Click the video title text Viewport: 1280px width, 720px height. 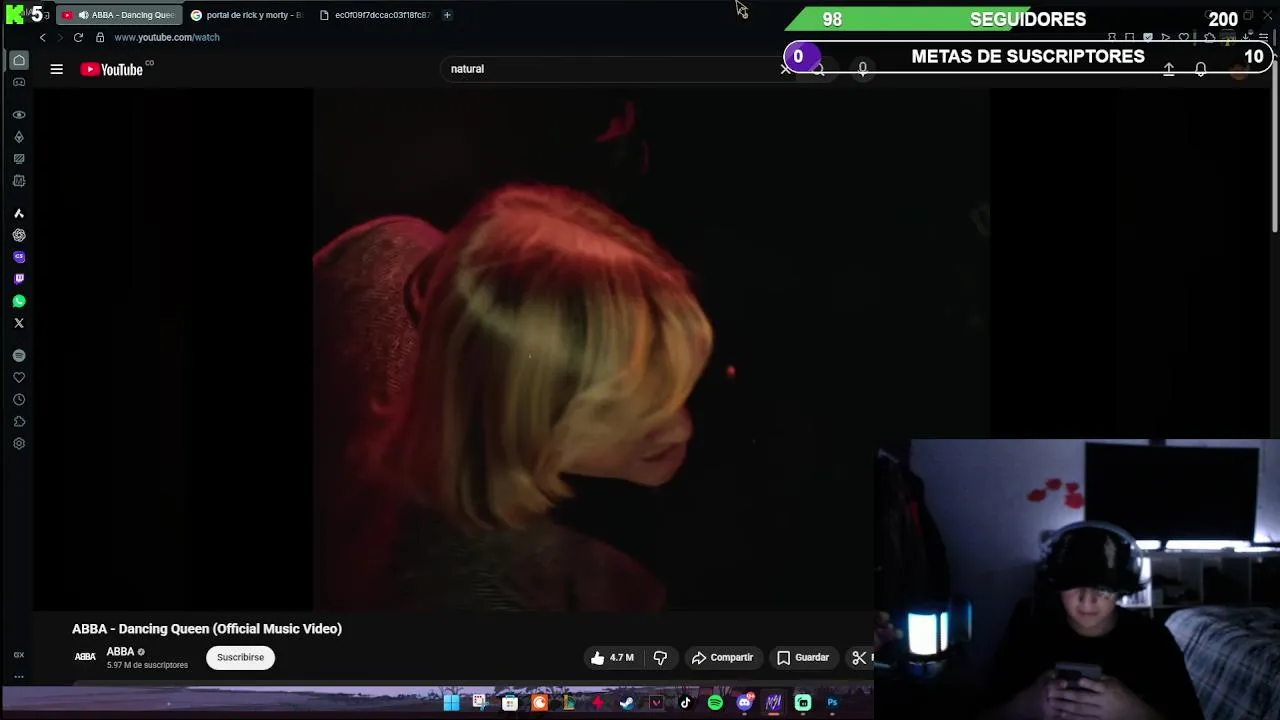coord(207,629)
